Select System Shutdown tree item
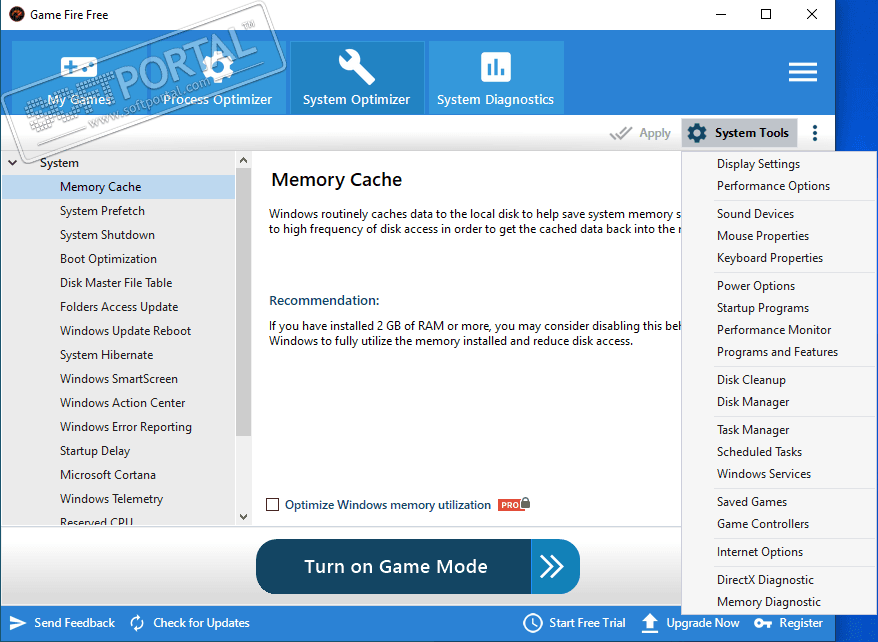878x642 pixels. [107, 235]
